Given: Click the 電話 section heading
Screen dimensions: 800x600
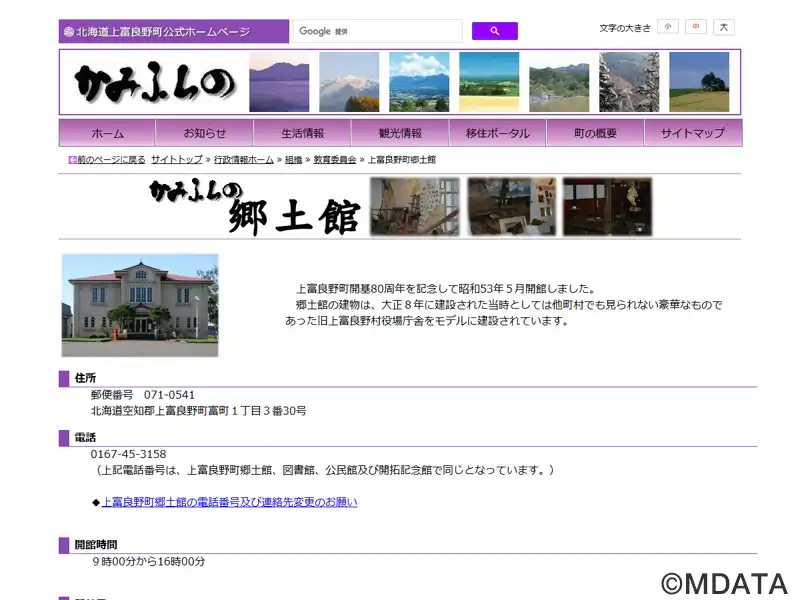Looking at the screenshot, I should click(x=85, y=437).
